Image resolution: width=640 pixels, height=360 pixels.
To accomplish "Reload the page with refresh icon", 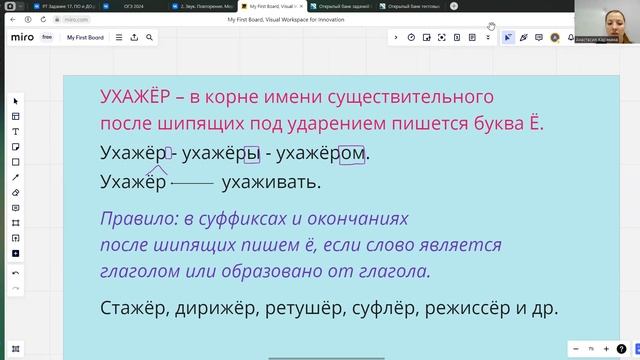I will [x=43, y=20].
